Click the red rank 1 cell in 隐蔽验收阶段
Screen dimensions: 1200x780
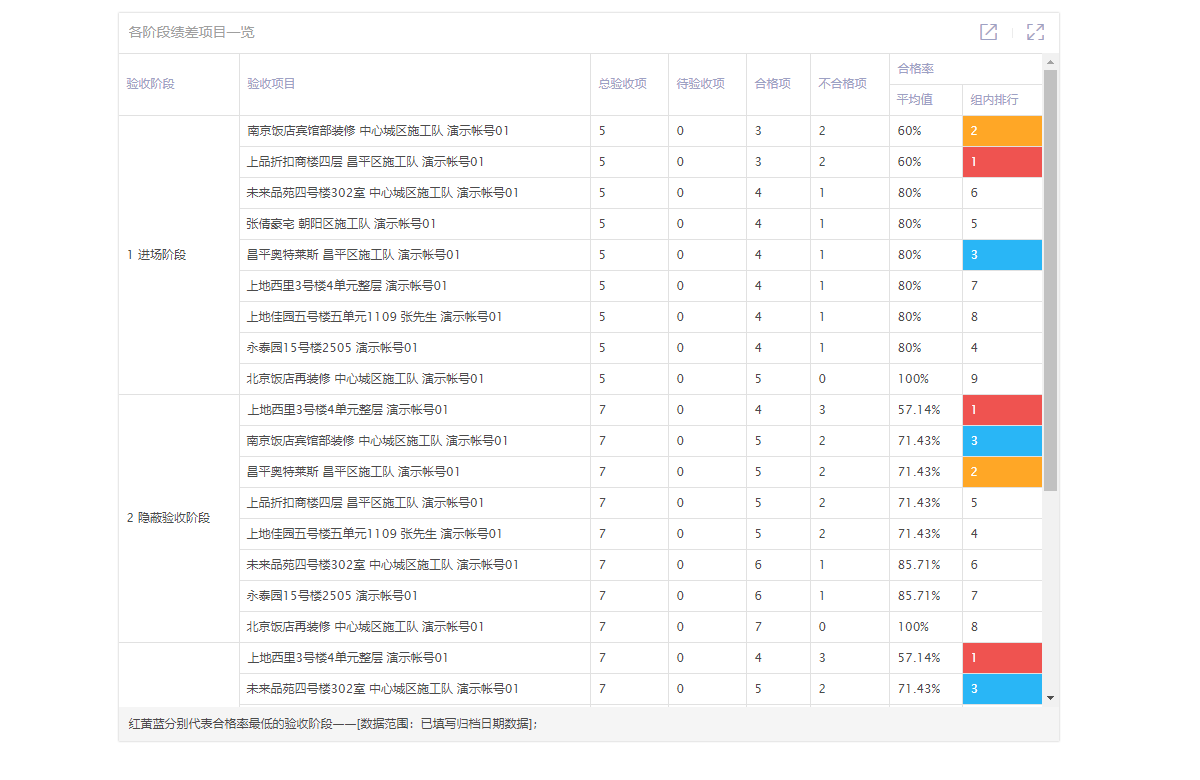pyautogui.click(x=1002, y=410)
